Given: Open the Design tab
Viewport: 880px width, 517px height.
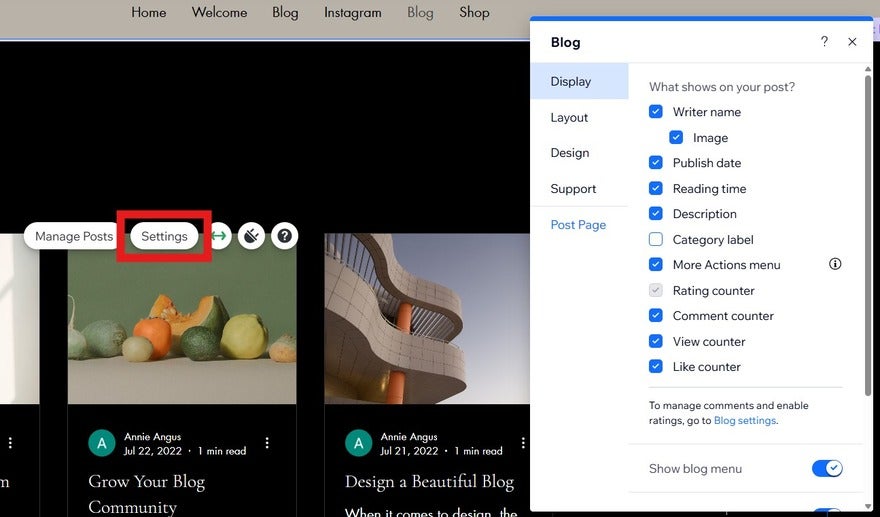Looking at the screenshot, I should click(569, 153).
